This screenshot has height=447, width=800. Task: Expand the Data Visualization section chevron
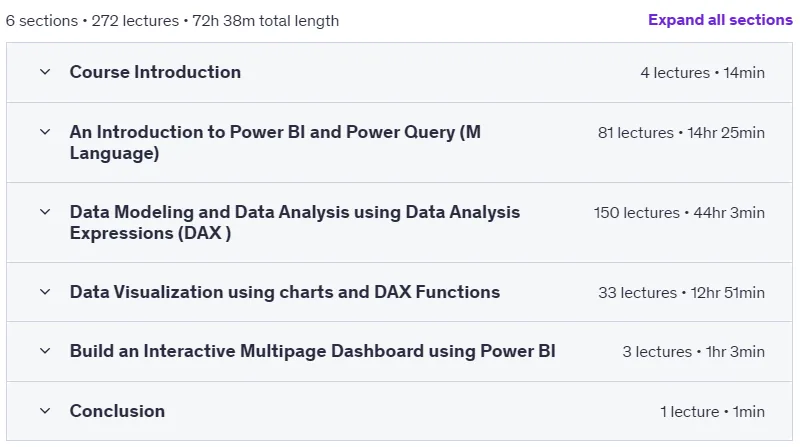45,292
